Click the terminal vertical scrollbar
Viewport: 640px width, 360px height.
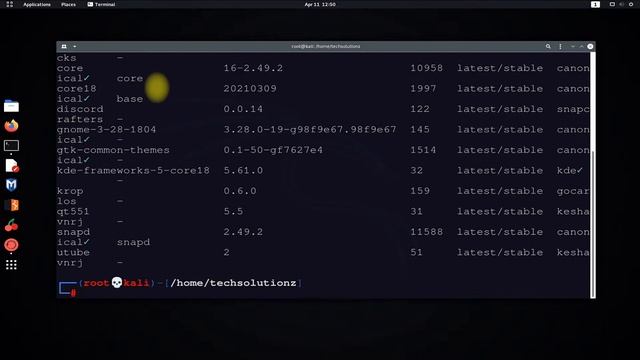pos(593,223)
